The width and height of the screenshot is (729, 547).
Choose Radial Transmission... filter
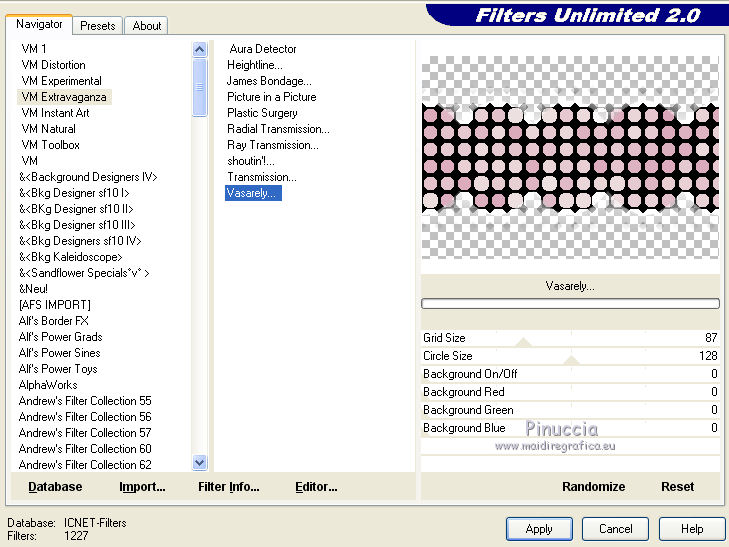coord(278,129)
